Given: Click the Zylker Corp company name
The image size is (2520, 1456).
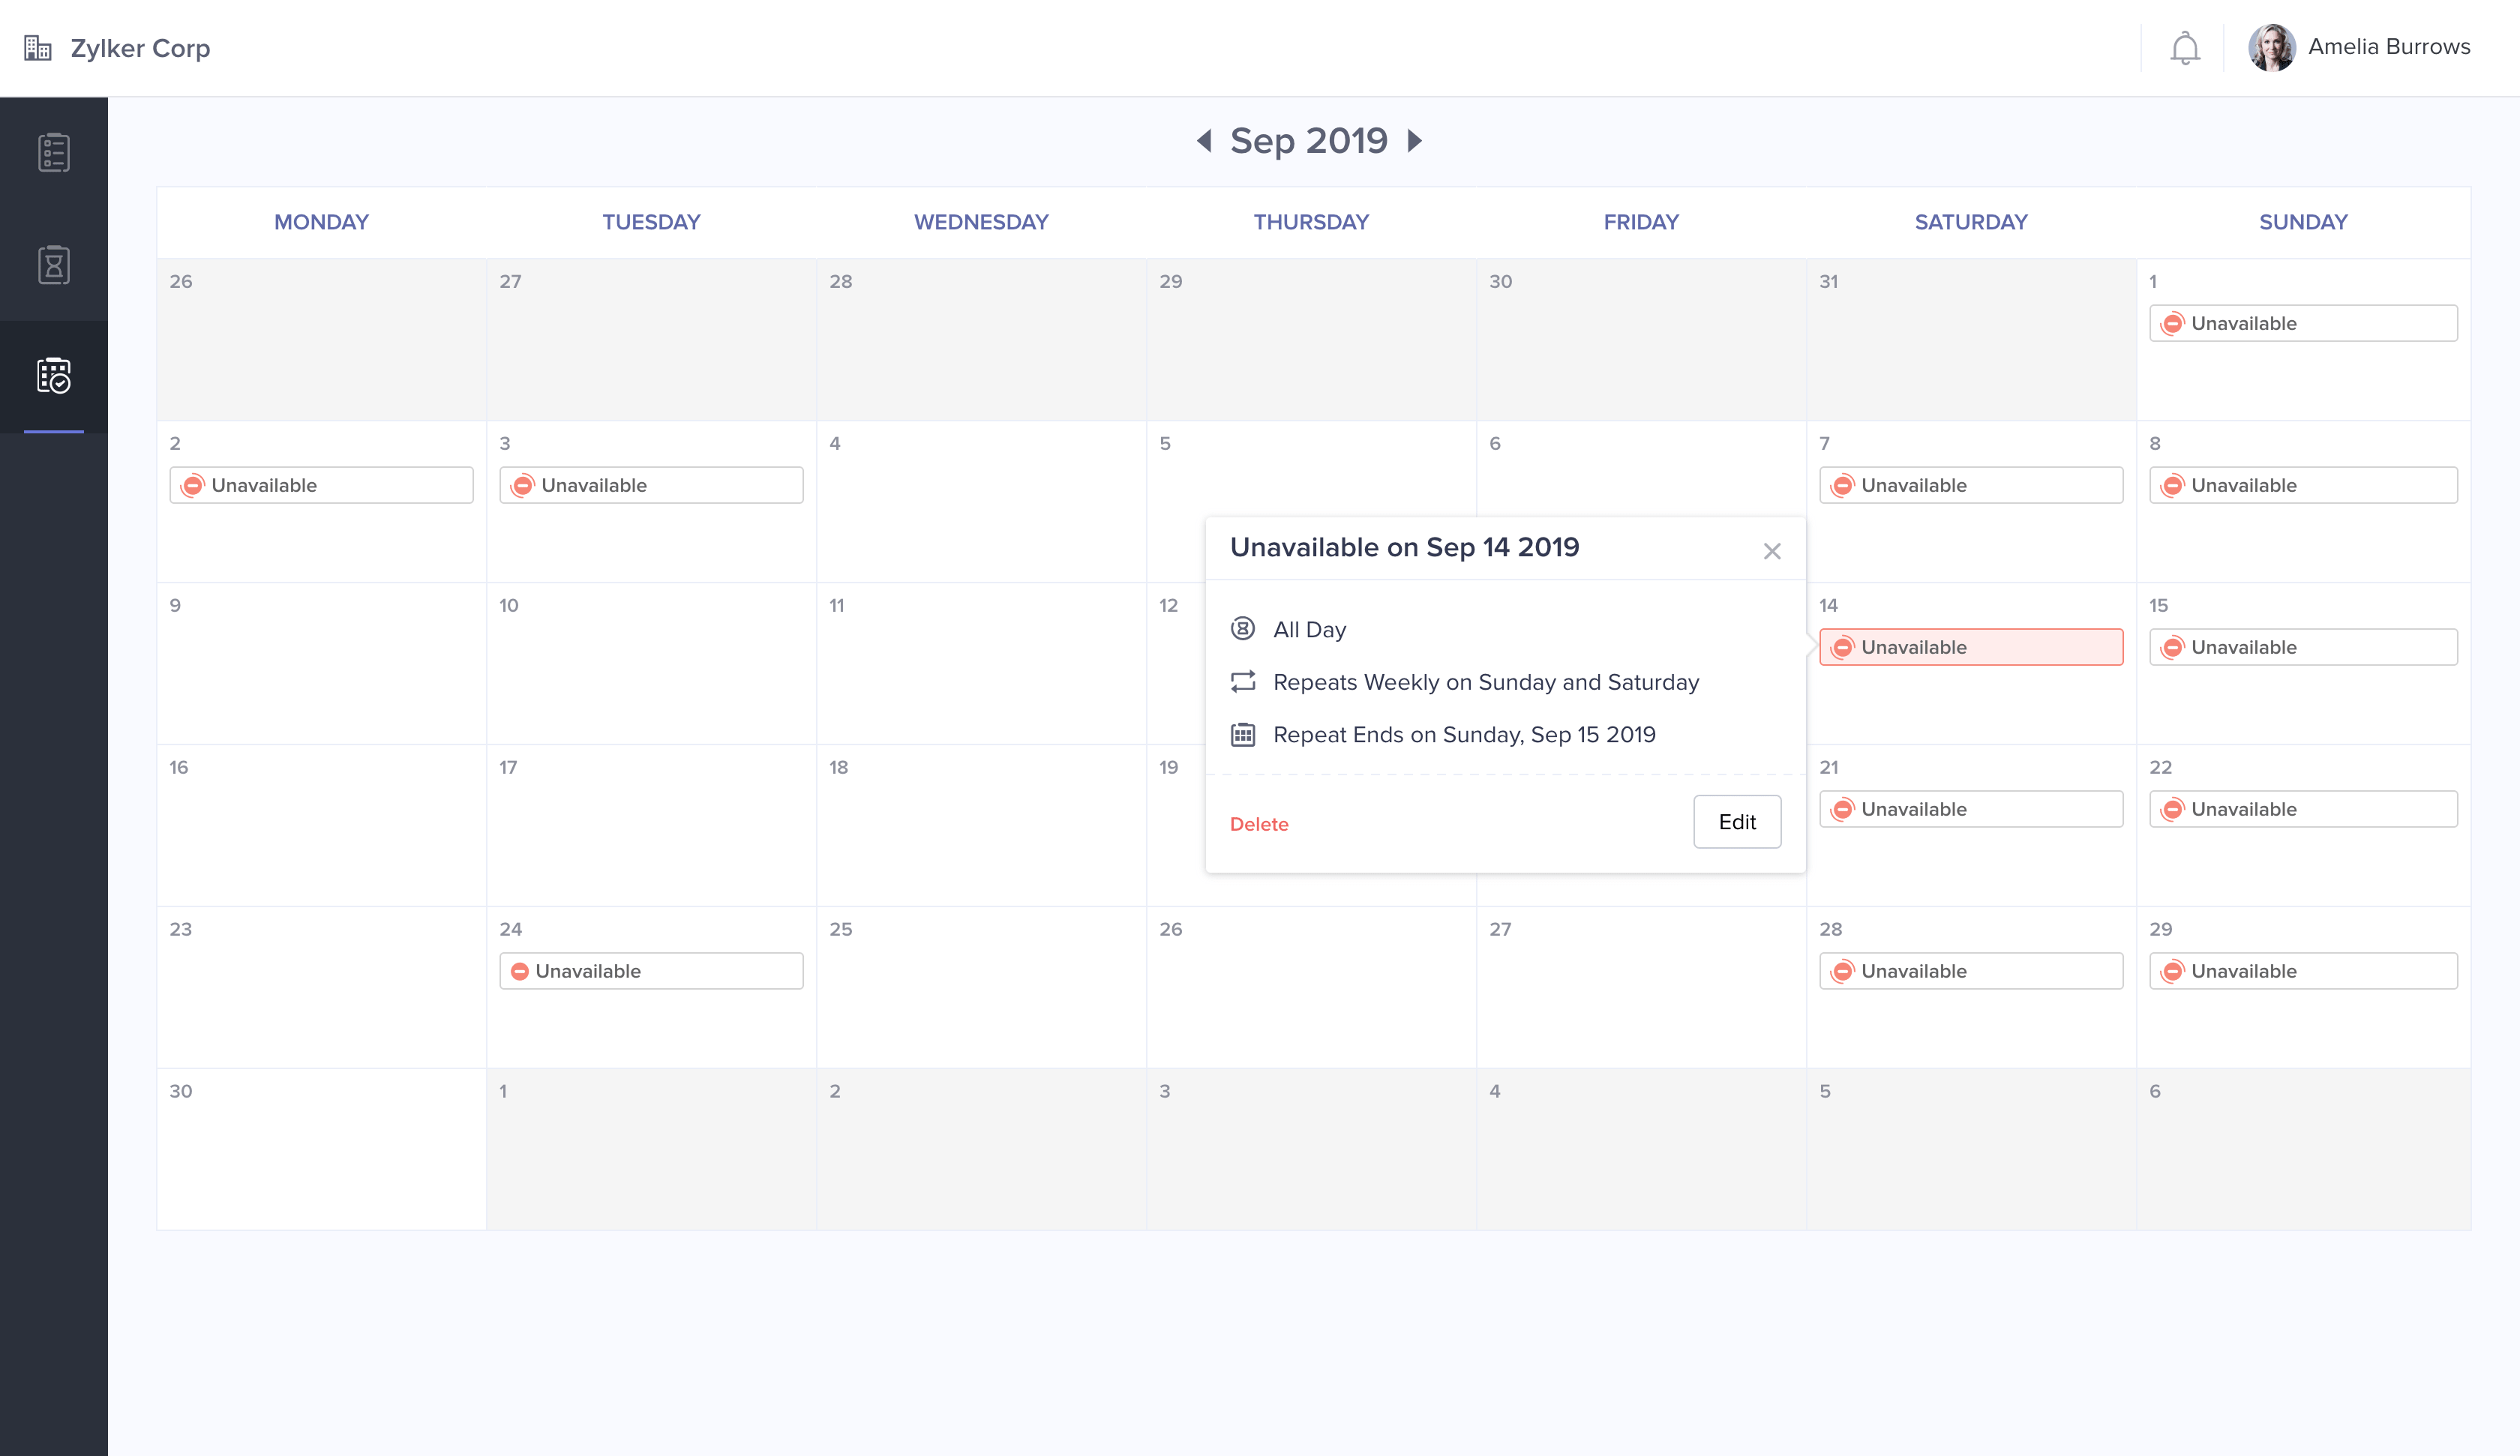Looking at the screenshot, I should click(140, 48).
